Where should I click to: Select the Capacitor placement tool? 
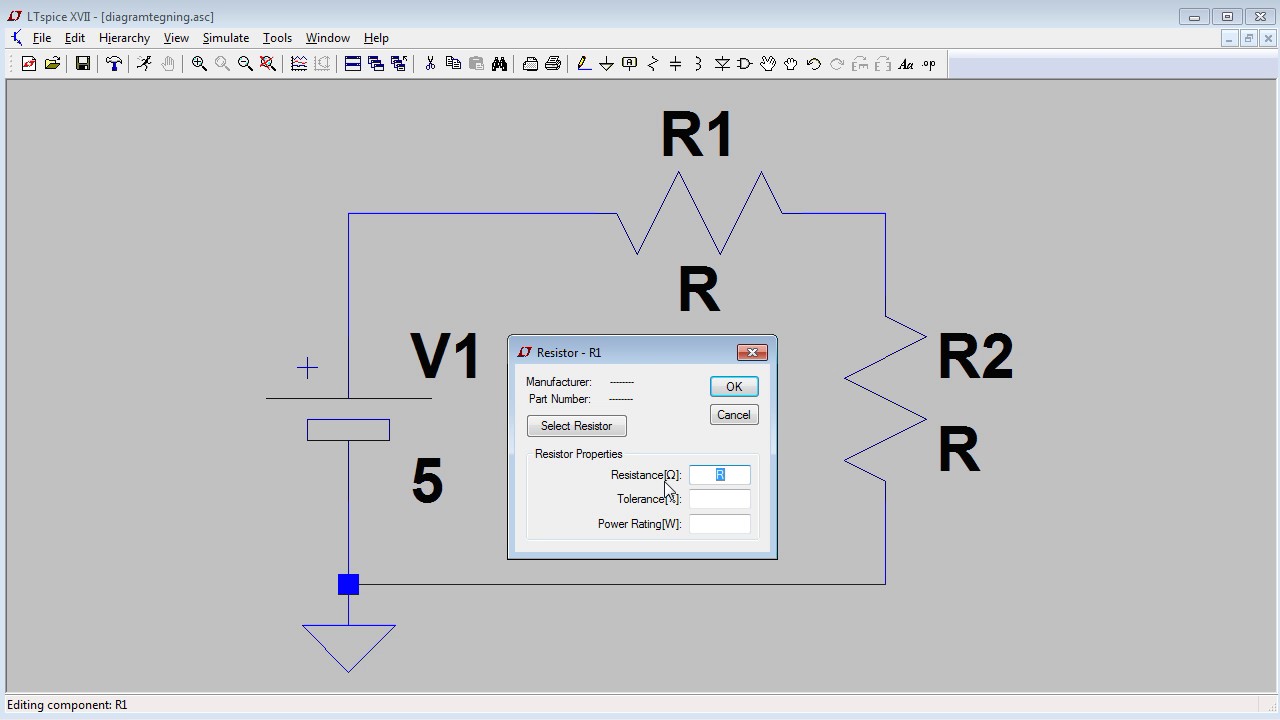click(676, 64)
